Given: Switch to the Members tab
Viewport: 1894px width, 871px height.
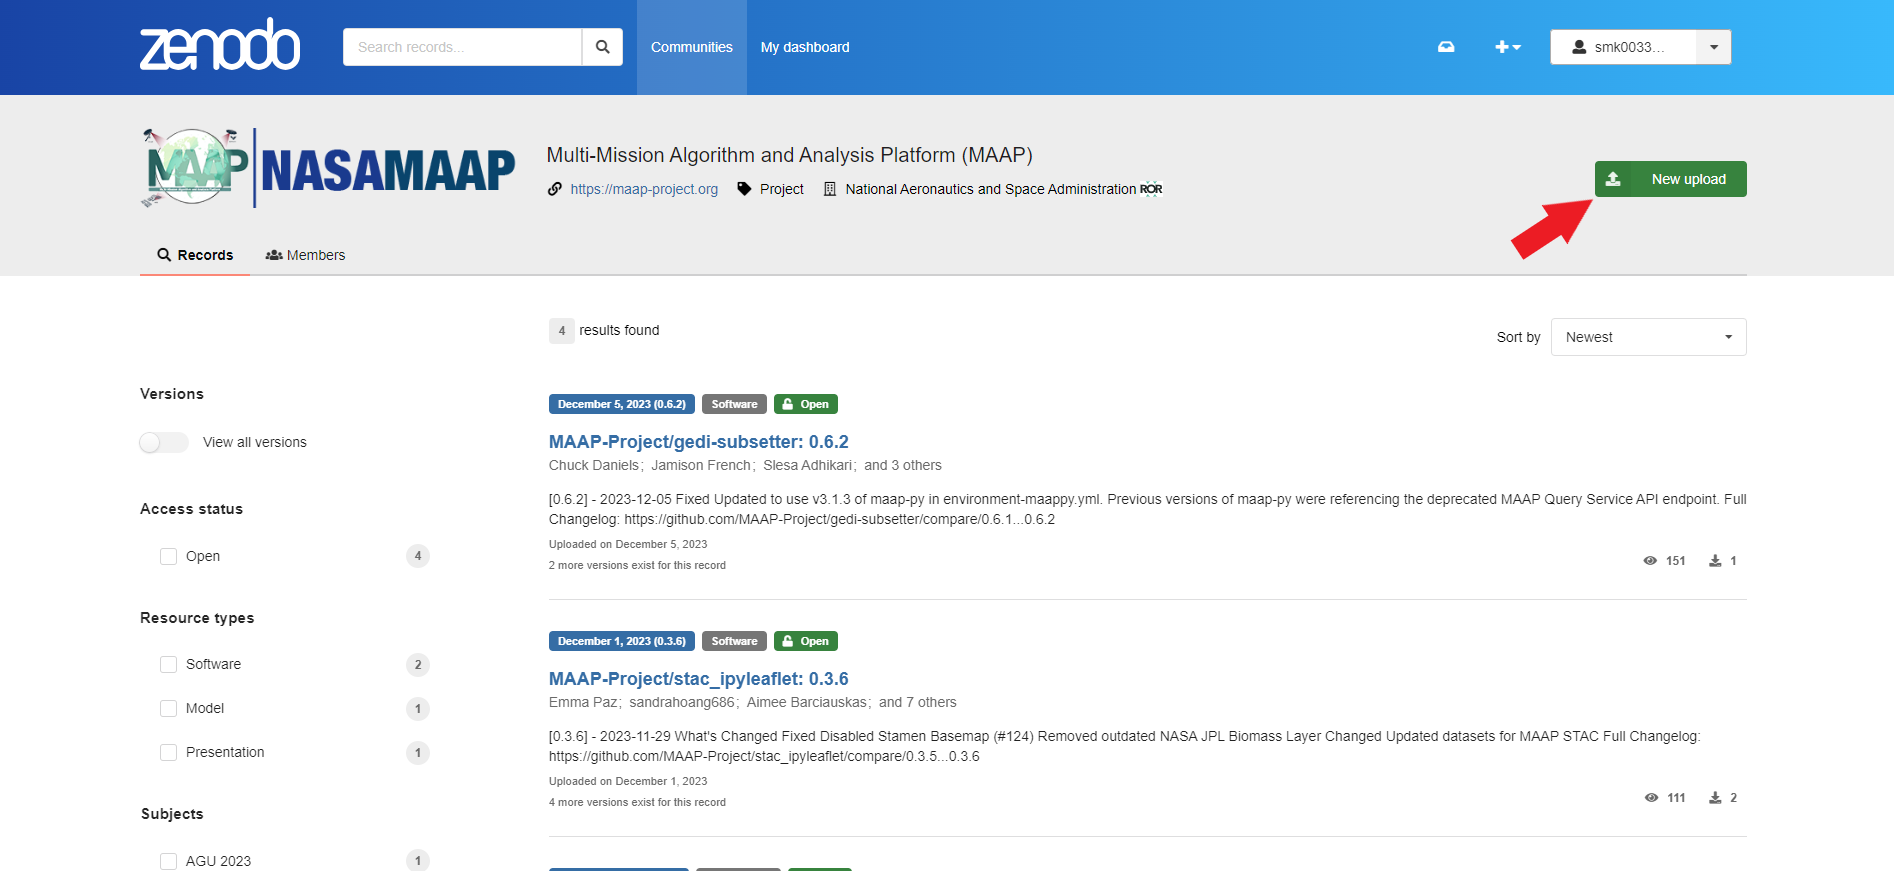Looking at the screenshot, I should [x=305, y=255].
